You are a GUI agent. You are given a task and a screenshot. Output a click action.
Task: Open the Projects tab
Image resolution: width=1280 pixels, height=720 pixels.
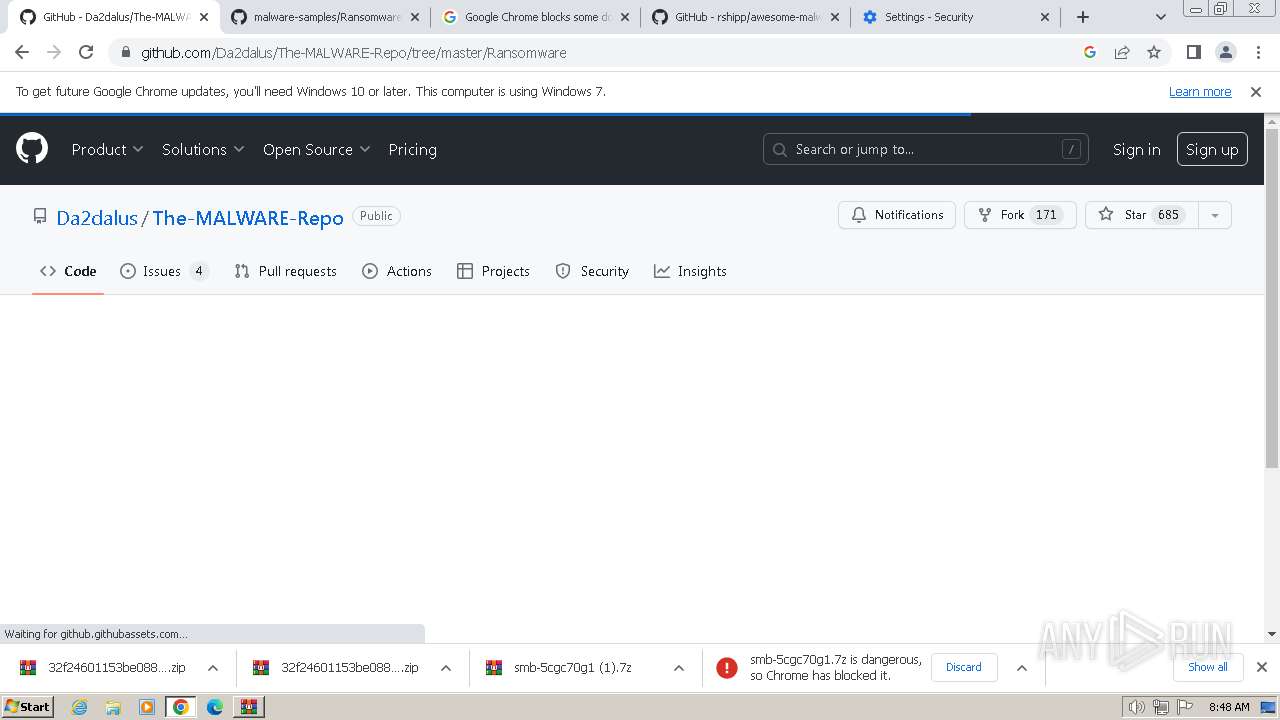click(493, 271)
